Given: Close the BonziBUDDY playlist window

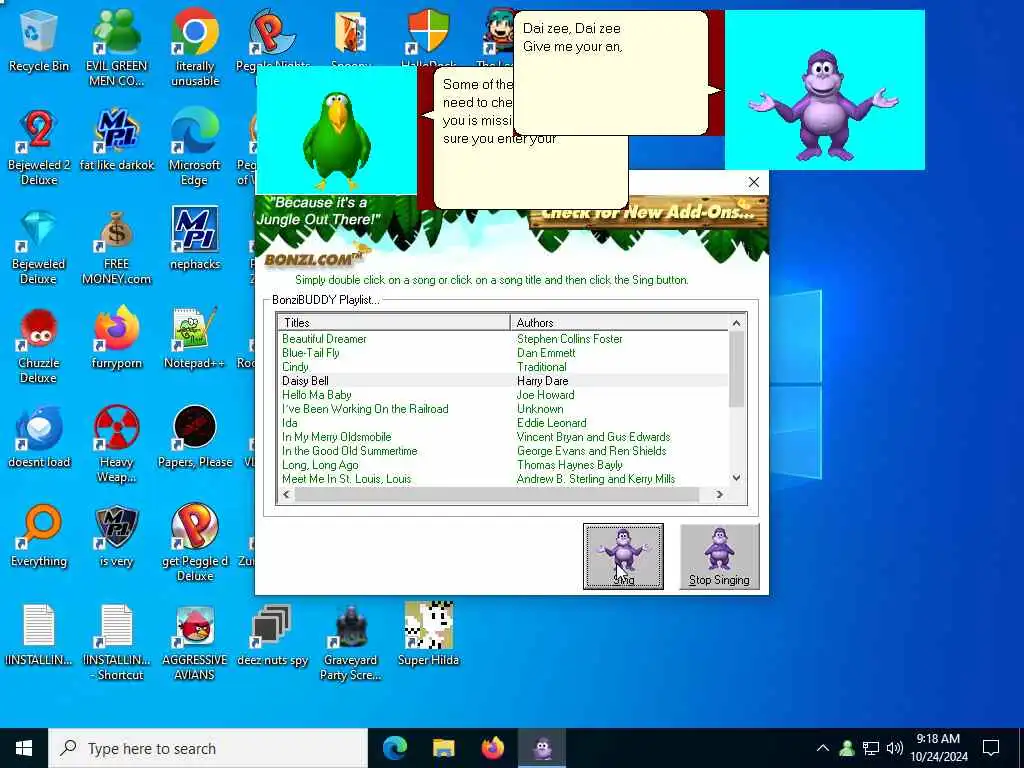Looking at the screenshot, I should point(754,182).
